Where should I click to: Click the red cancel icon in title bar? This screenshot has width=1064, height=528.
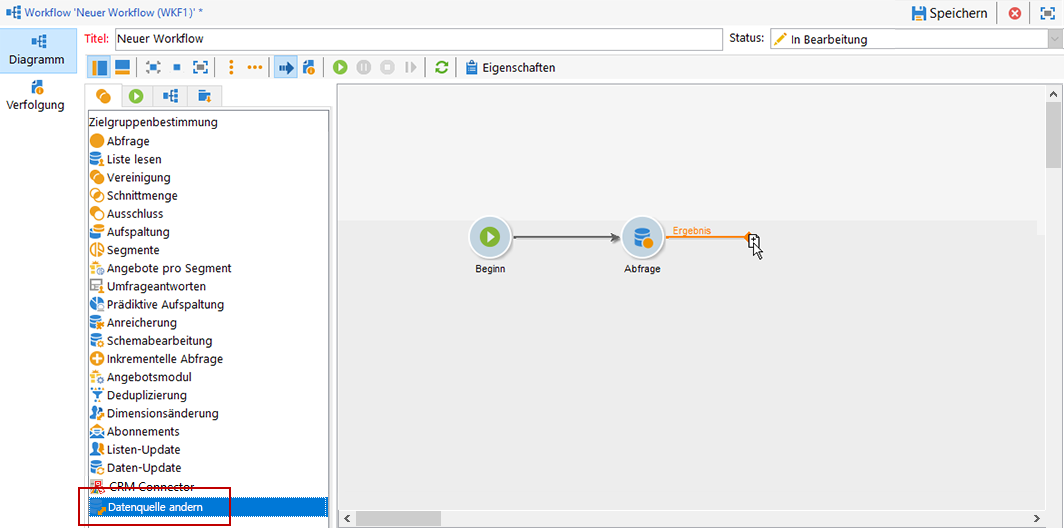tap(1015, 13)
